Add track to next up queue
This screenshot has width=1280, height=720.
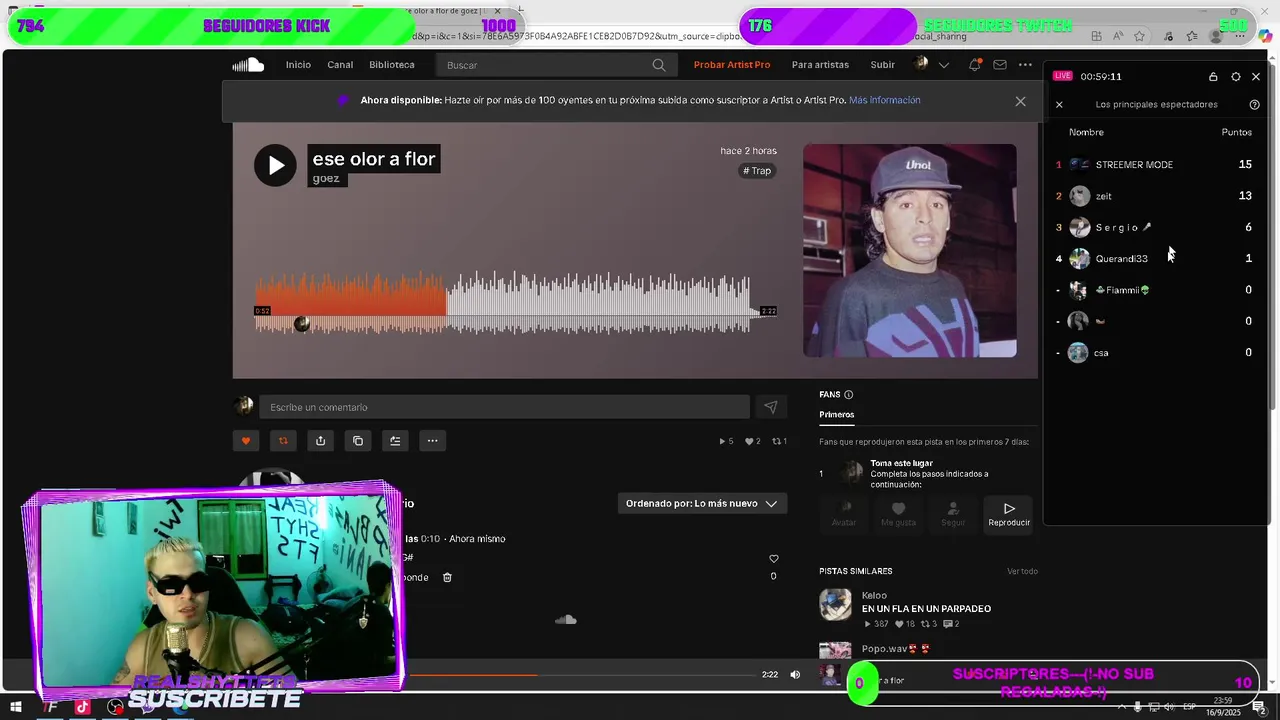(395, 441)
